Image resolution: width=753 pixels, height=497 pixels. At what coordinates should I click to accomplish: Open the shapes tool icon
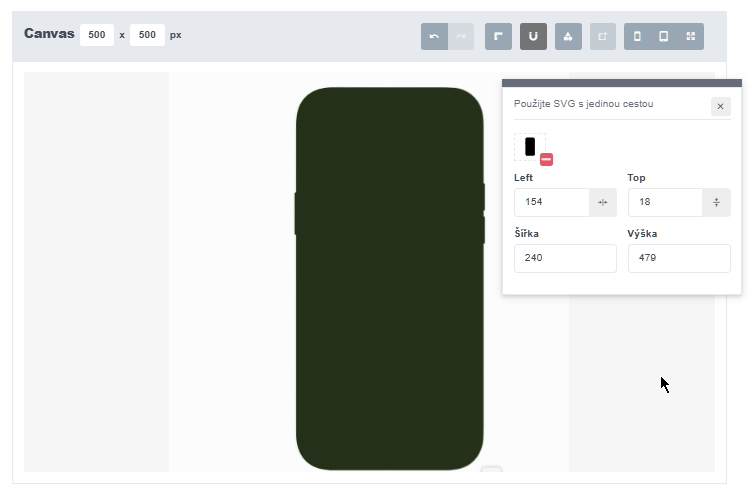pyautogui.click(x=568, y=36)
